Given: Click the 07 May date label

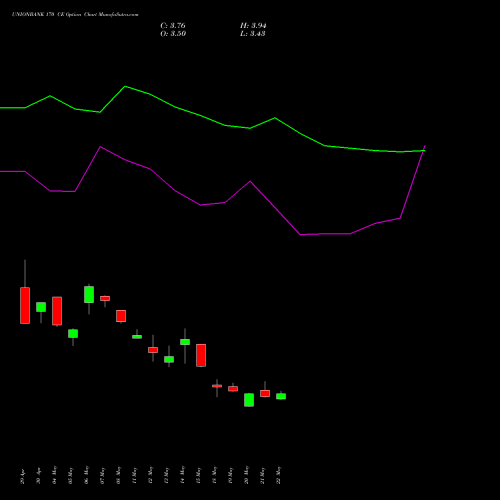Looking at the screenshot, I should (102, 475).
